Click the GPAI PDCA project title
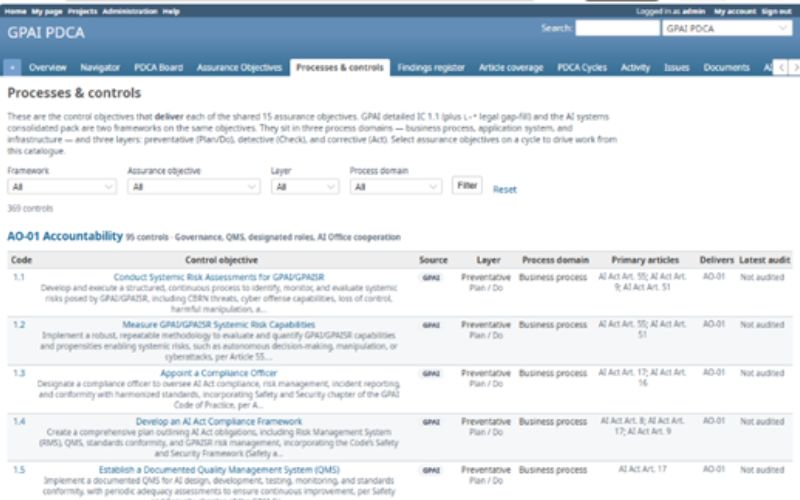This screenshot has width=800, height=500. click(x=46, y=33)
